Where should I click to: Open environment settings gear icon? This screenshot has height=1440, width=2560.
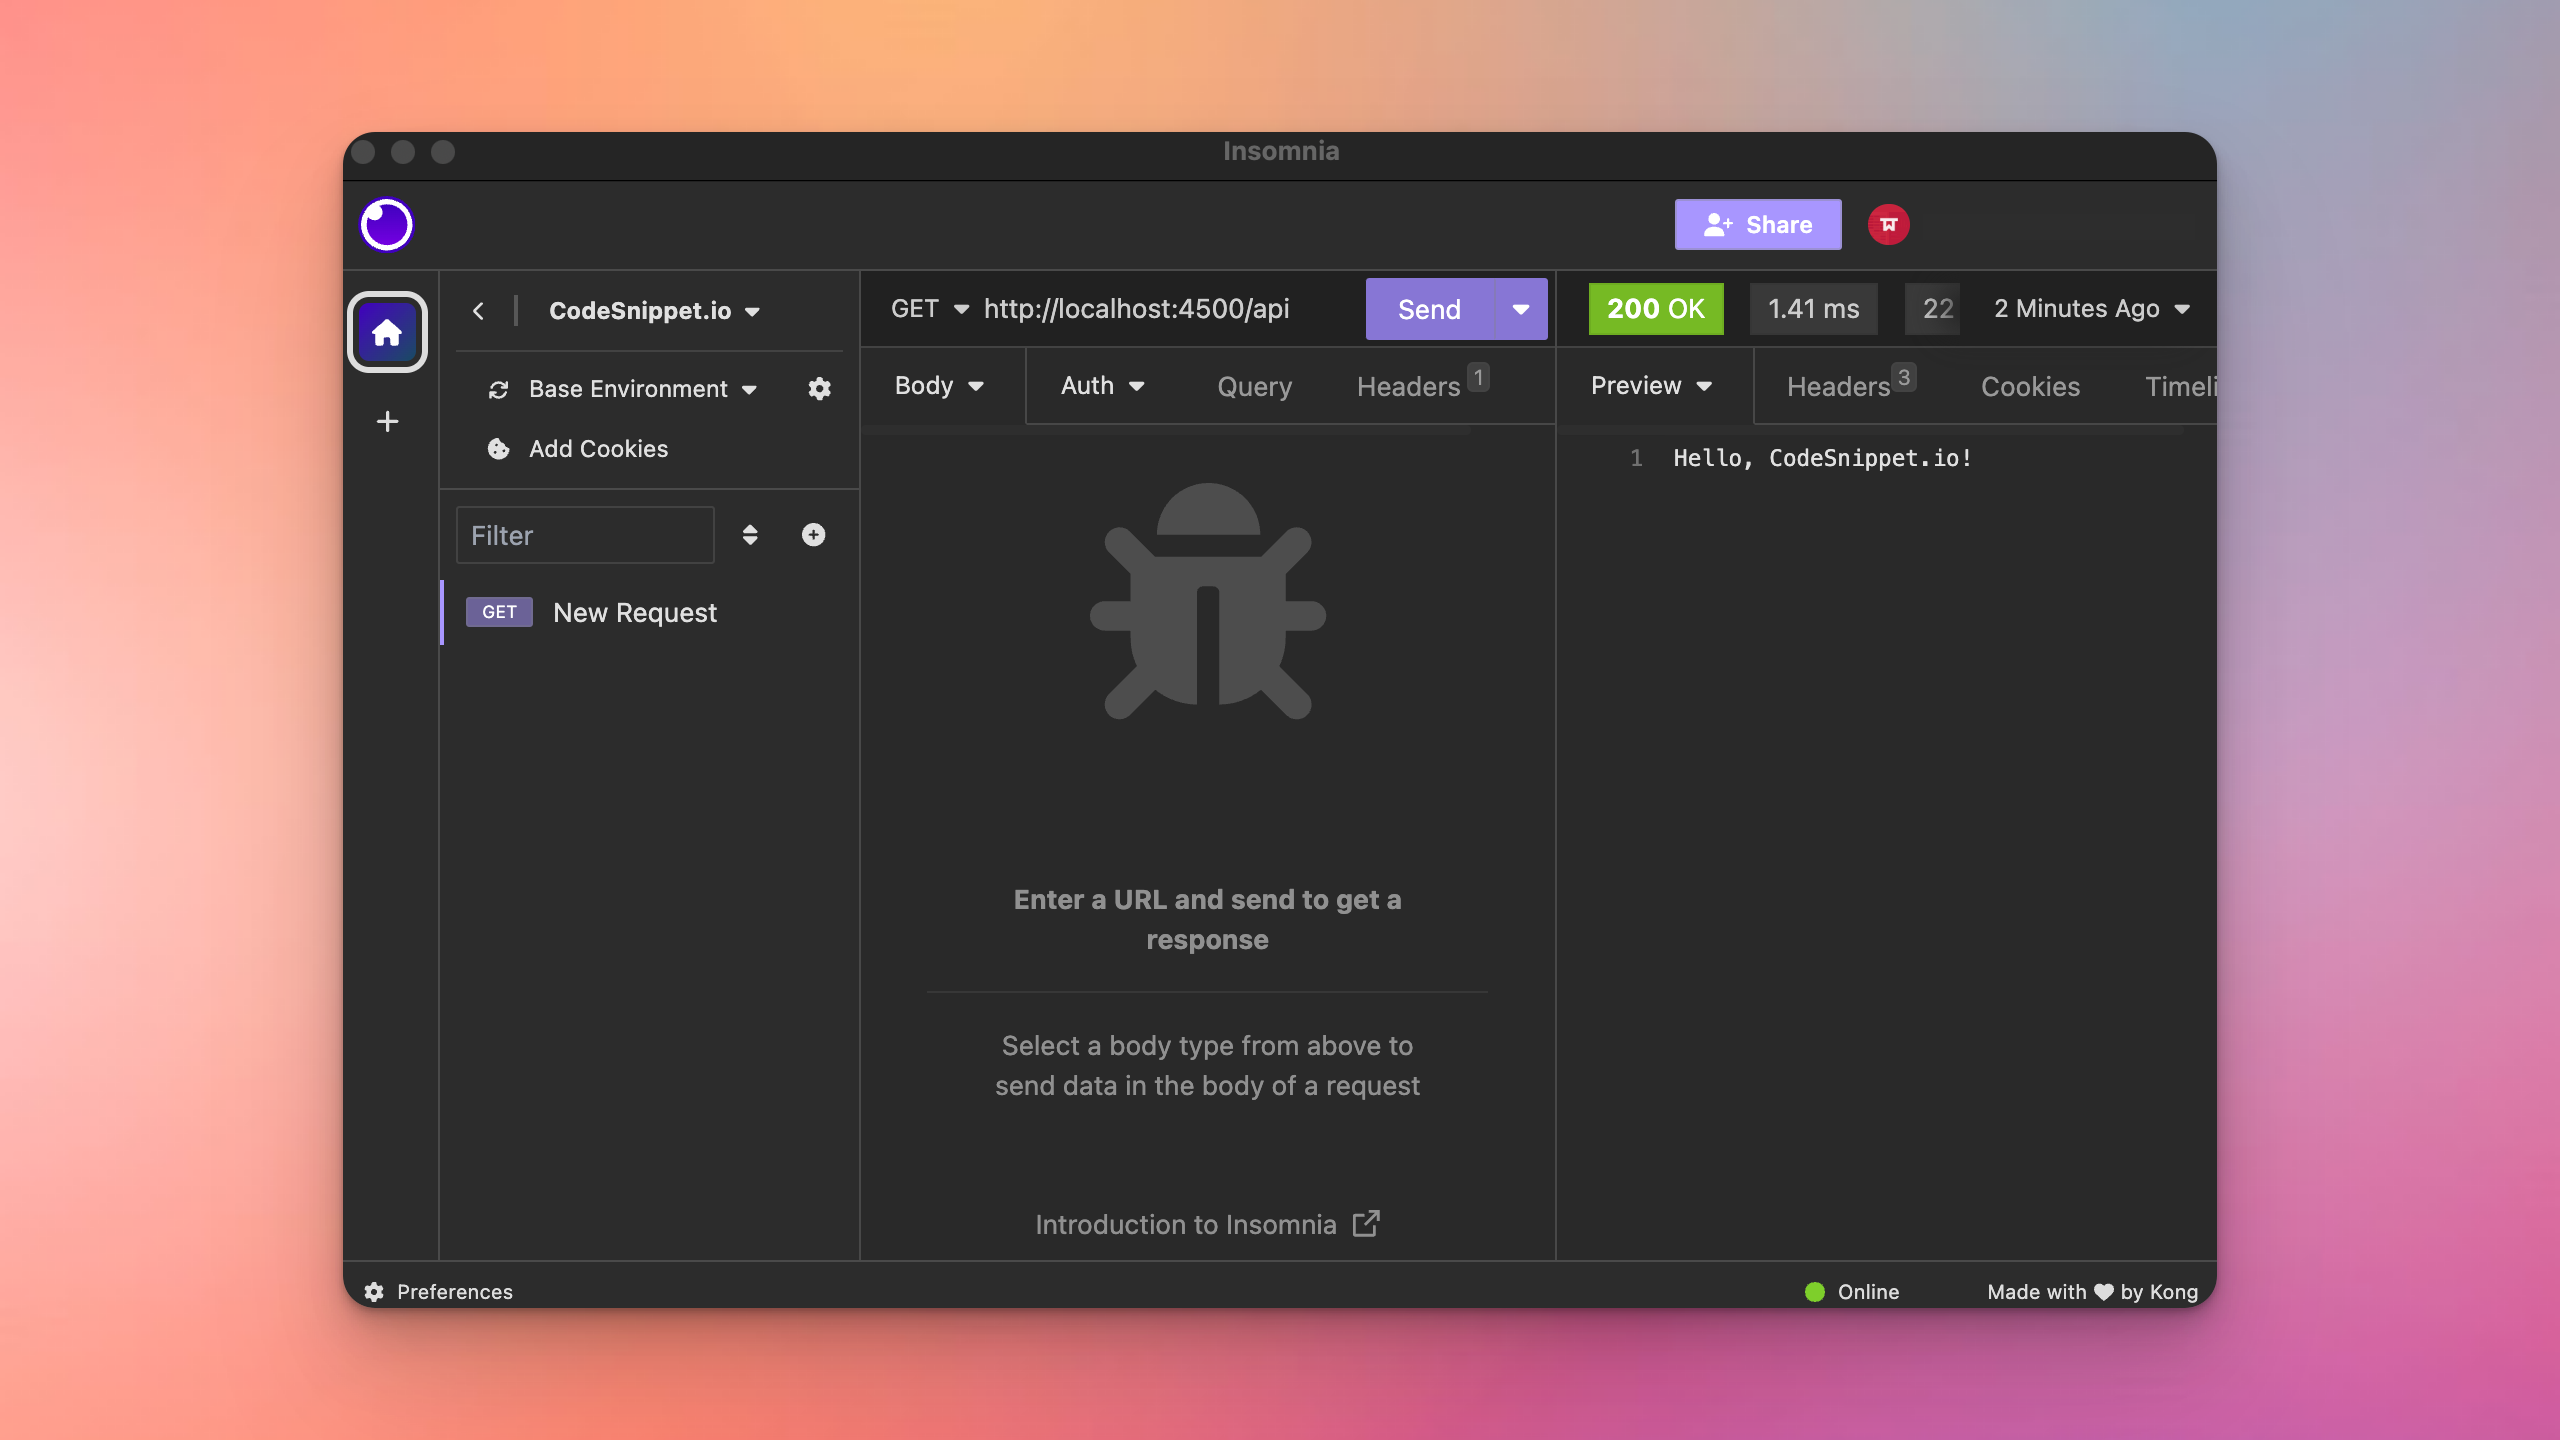[819, 389]
